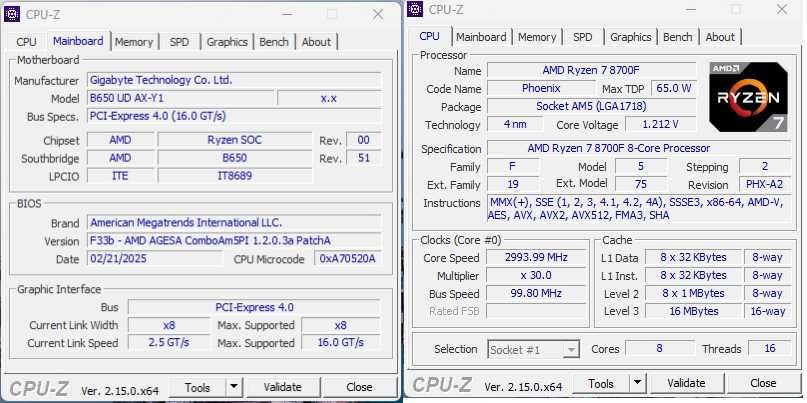Click Bus Specs value PCI-Express 4.0 (16.0 GT/s)

[x=234, y=116]
